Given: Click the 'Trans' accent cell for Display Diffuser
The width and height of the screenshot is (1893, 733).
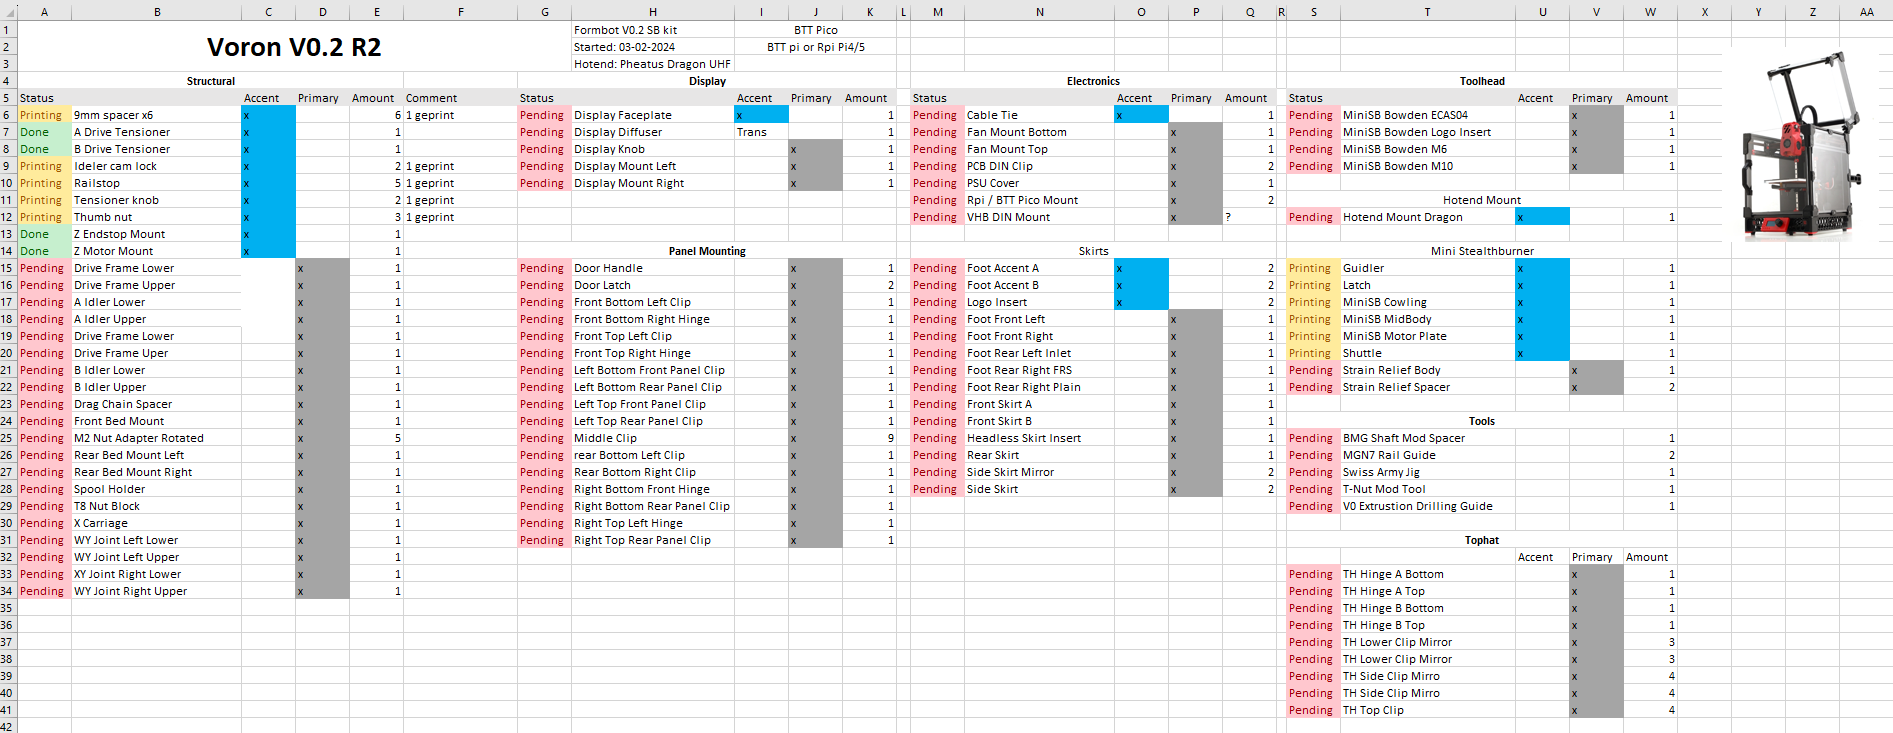Looking at the screenshot, I should tap(761, 132).
